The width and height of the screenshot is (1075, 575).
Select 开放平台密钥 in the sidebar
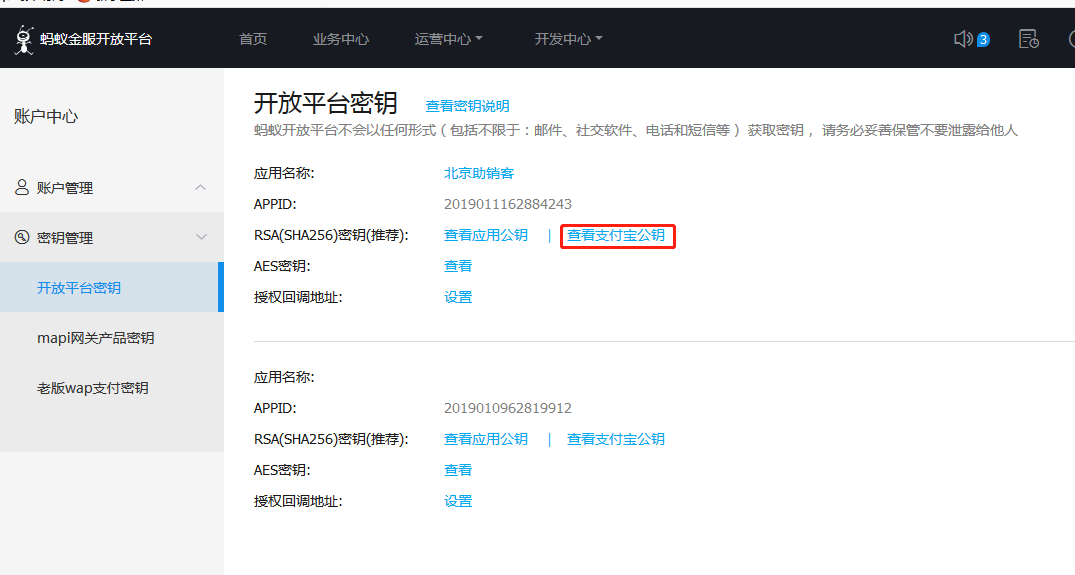click(79, 288)
